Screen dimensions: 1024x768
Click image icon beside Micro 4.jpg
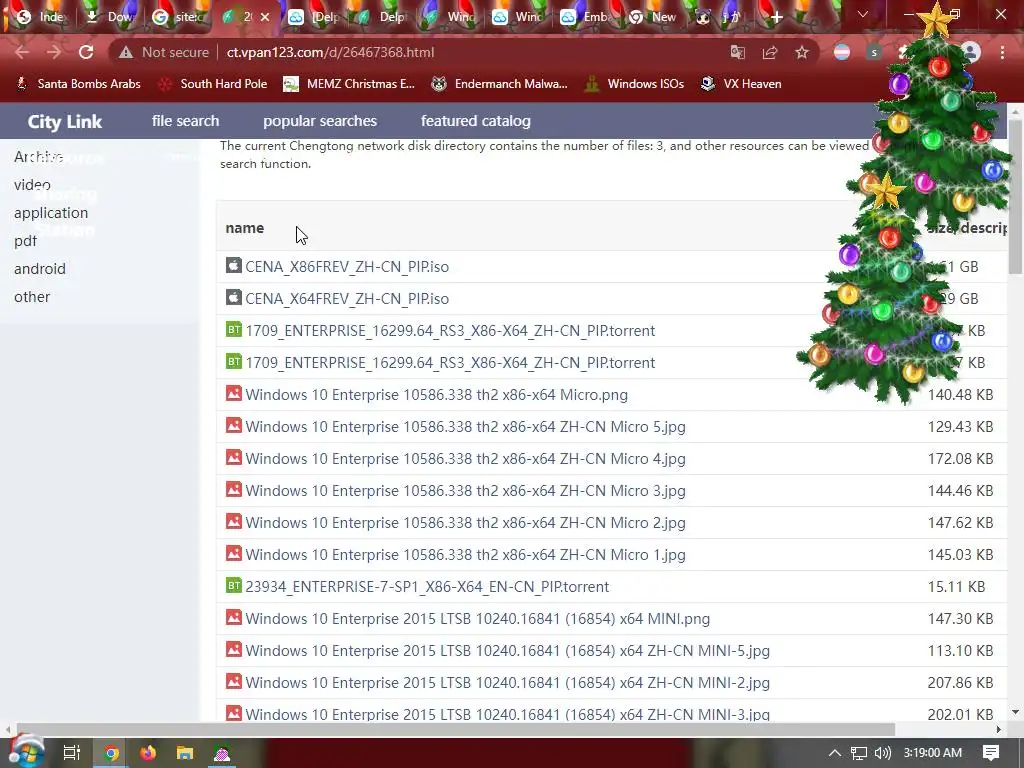click(234, 457)
